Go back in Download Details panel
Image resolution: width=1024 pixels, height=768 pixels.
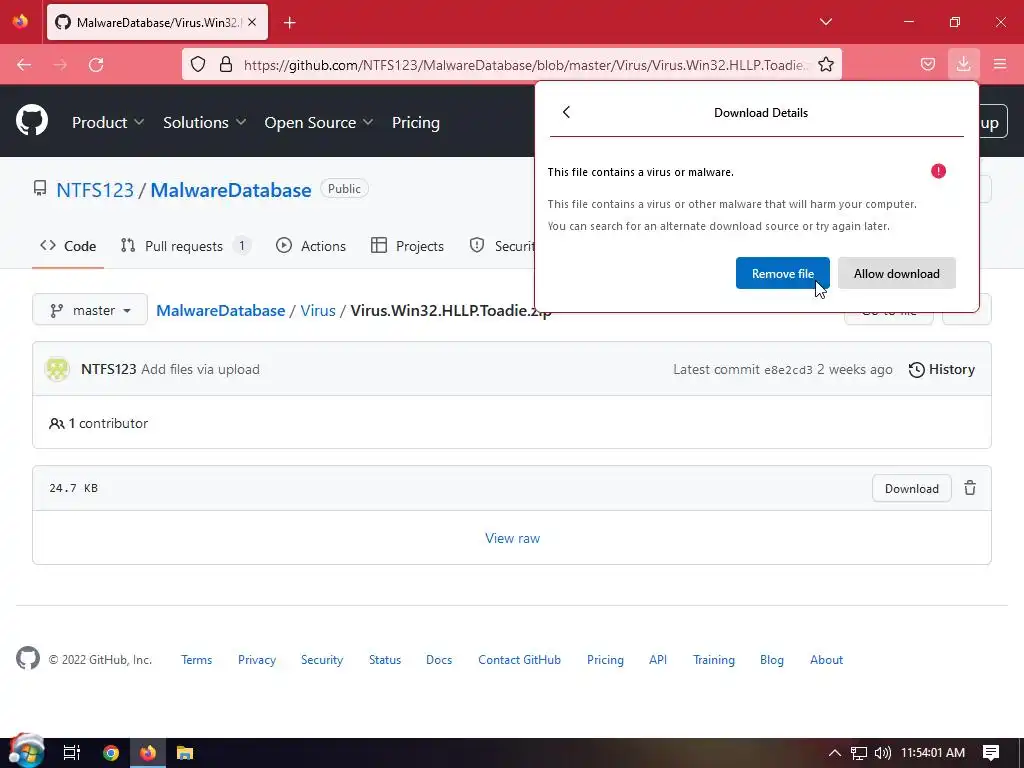(566, 112)
